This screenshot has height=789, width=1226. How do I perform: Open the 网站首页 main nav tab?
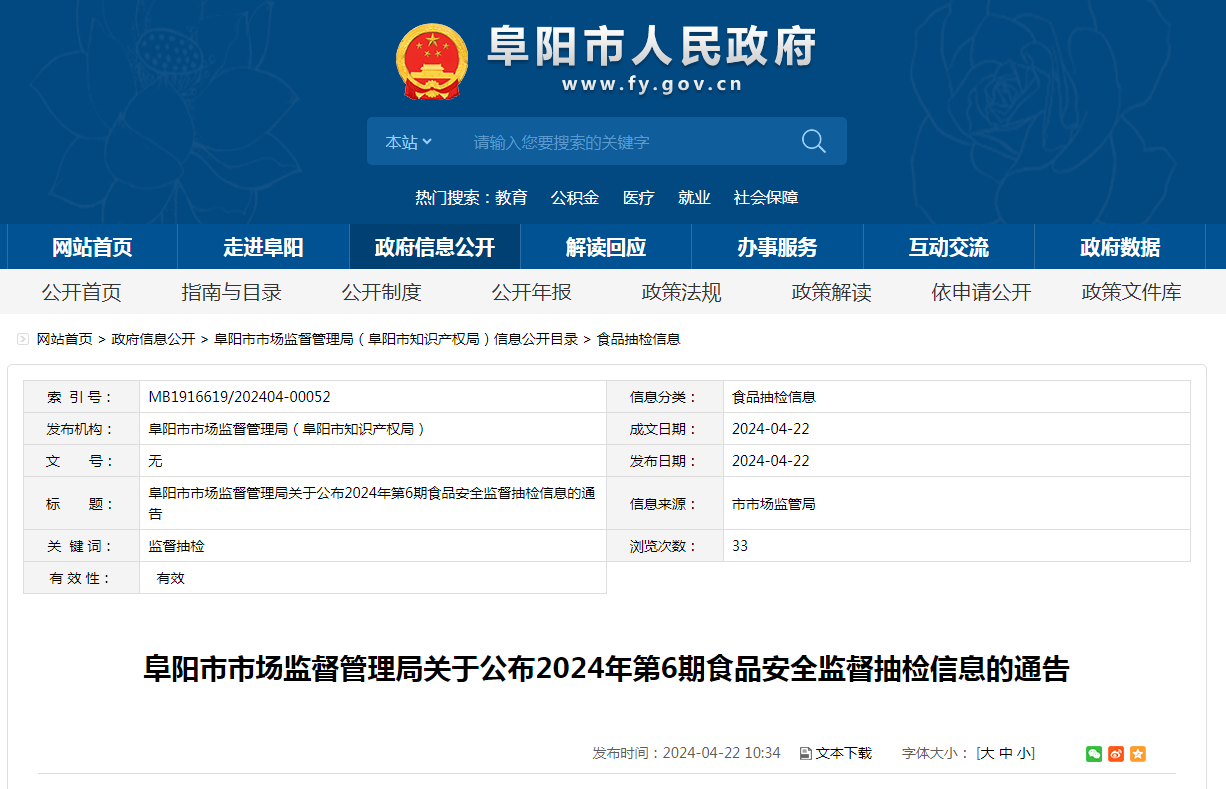pos(92,247)
